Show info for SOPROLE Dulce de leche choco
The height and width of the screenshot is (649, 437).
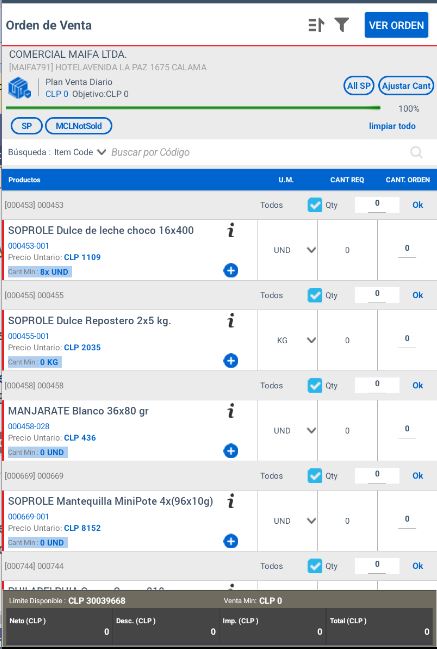(x=231, y=230)
